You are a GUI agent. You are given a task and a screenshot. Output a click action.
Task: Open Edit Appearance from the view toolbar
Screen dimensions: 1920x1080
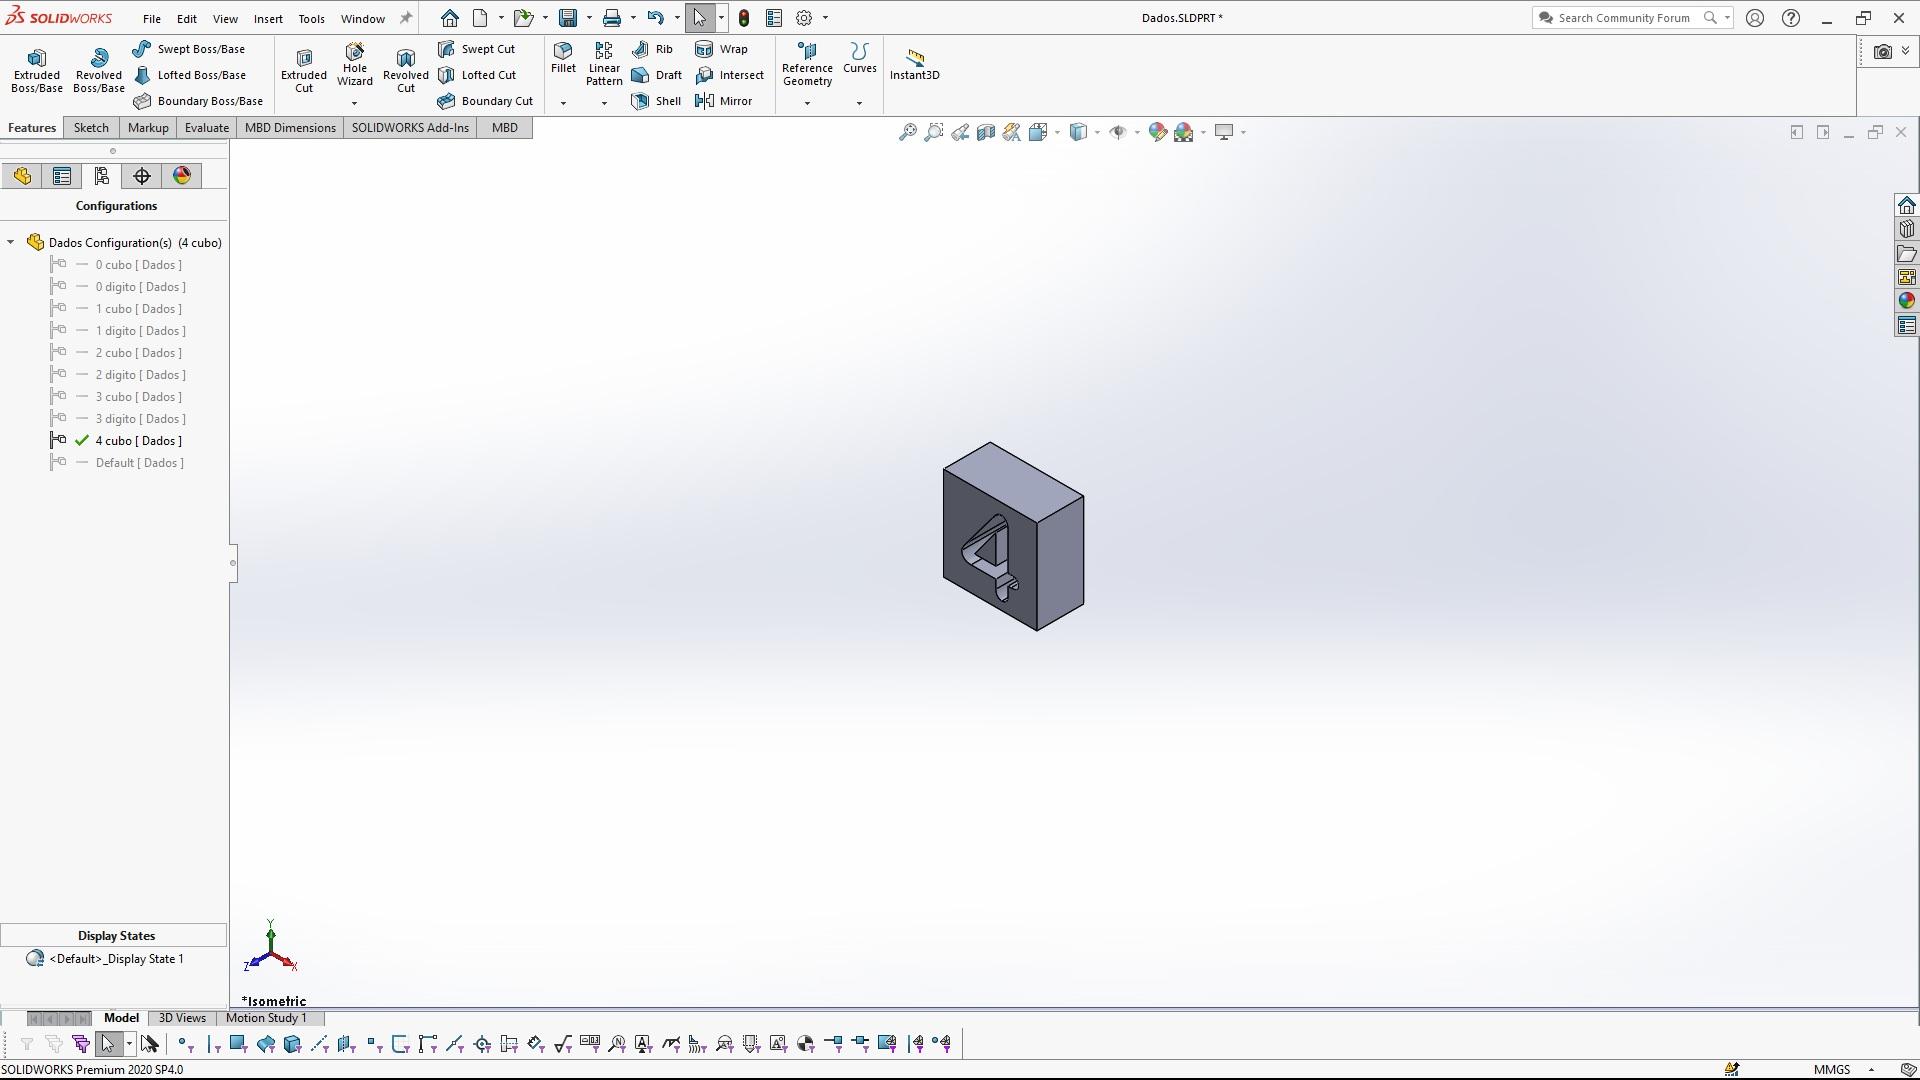coord(1157,132)
